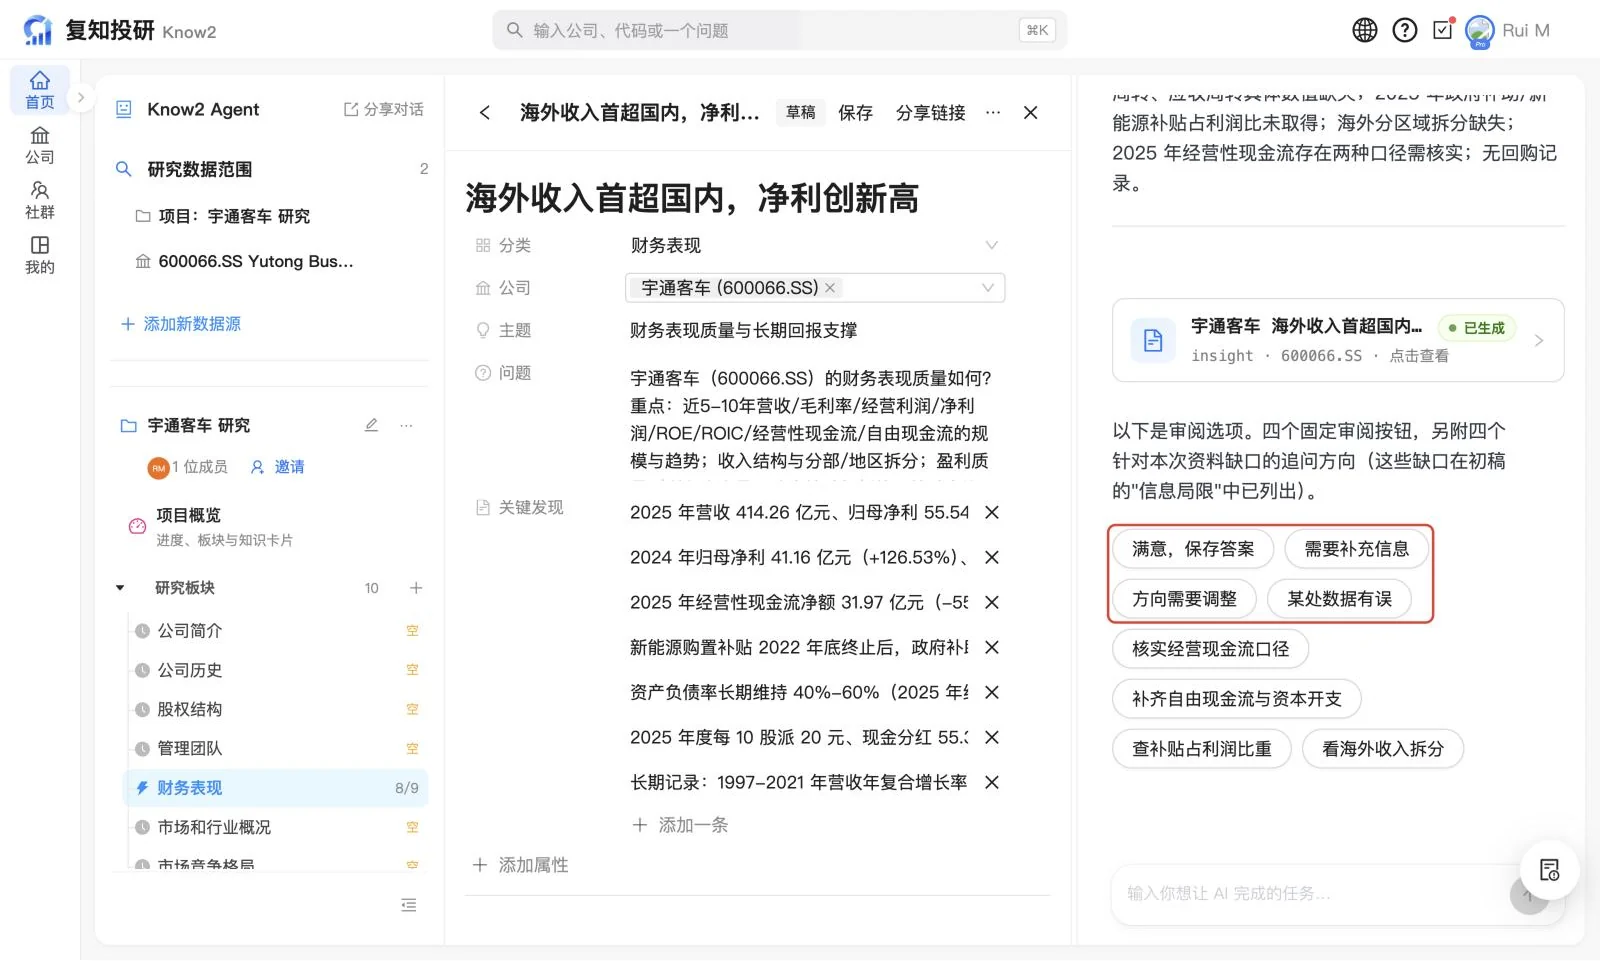Image resolution: width=1600 pixels, height=962 pixels.
Task: Open the generated insight card chevron
Action: [x=1538, y=341]
